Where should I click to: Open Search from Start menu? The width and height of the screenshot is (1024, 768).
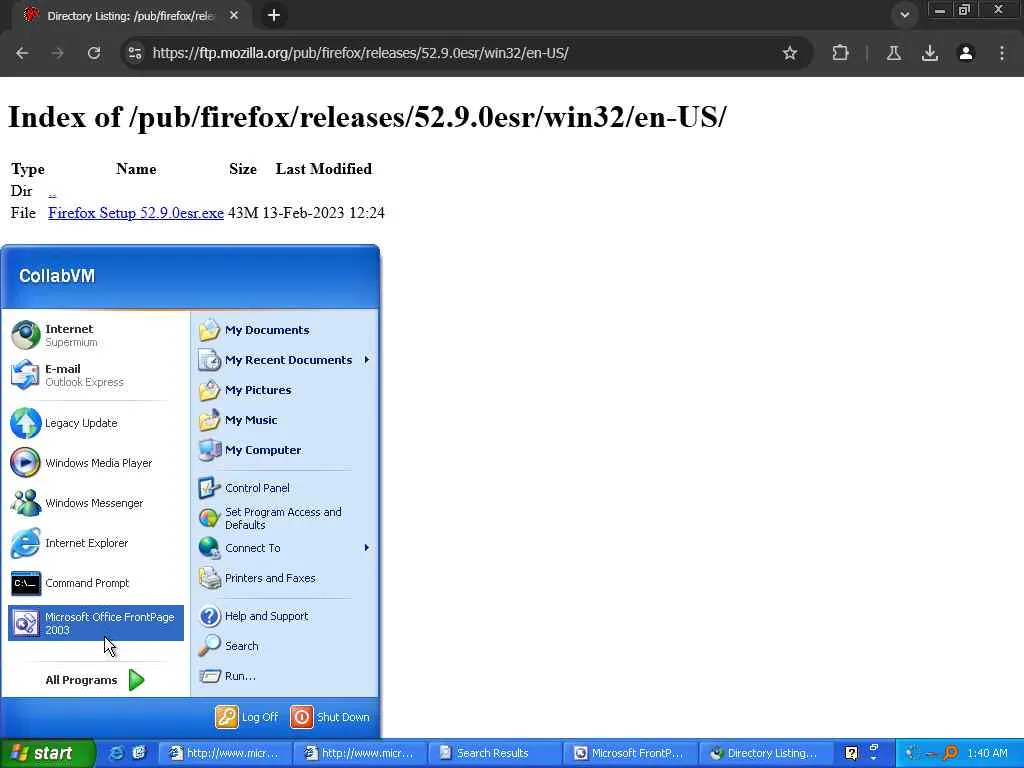pos(285,646)
